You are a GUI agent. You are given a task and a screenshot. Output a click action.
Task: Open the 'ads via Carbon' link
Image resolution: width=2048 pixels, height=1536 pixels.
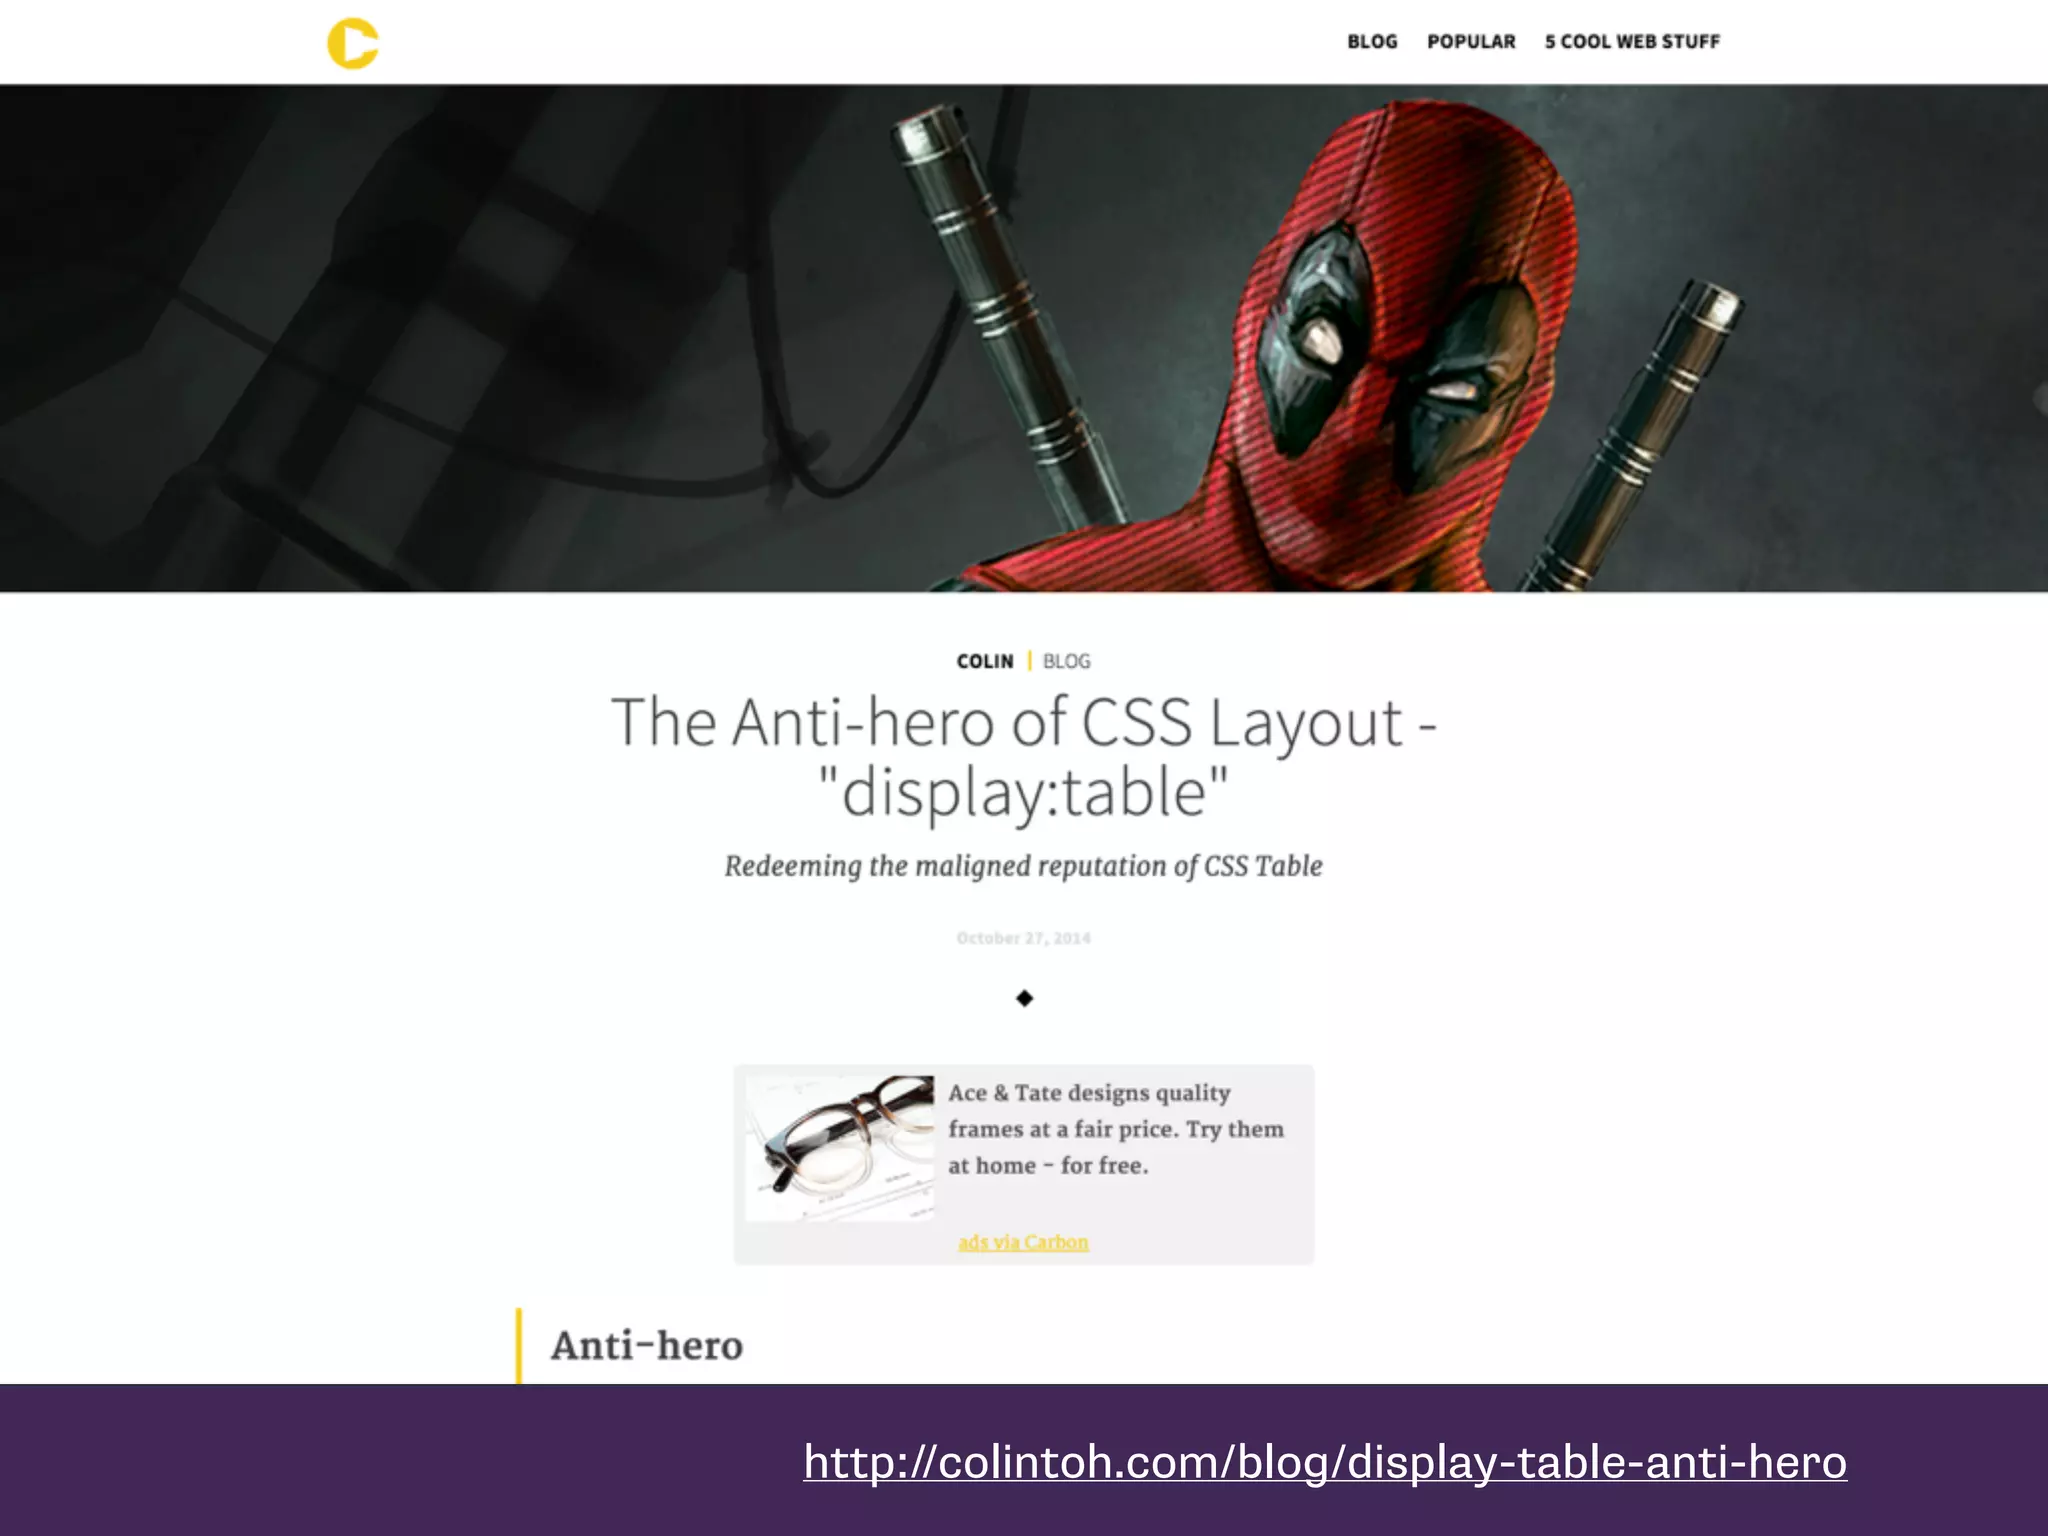coord(1023,1242)
